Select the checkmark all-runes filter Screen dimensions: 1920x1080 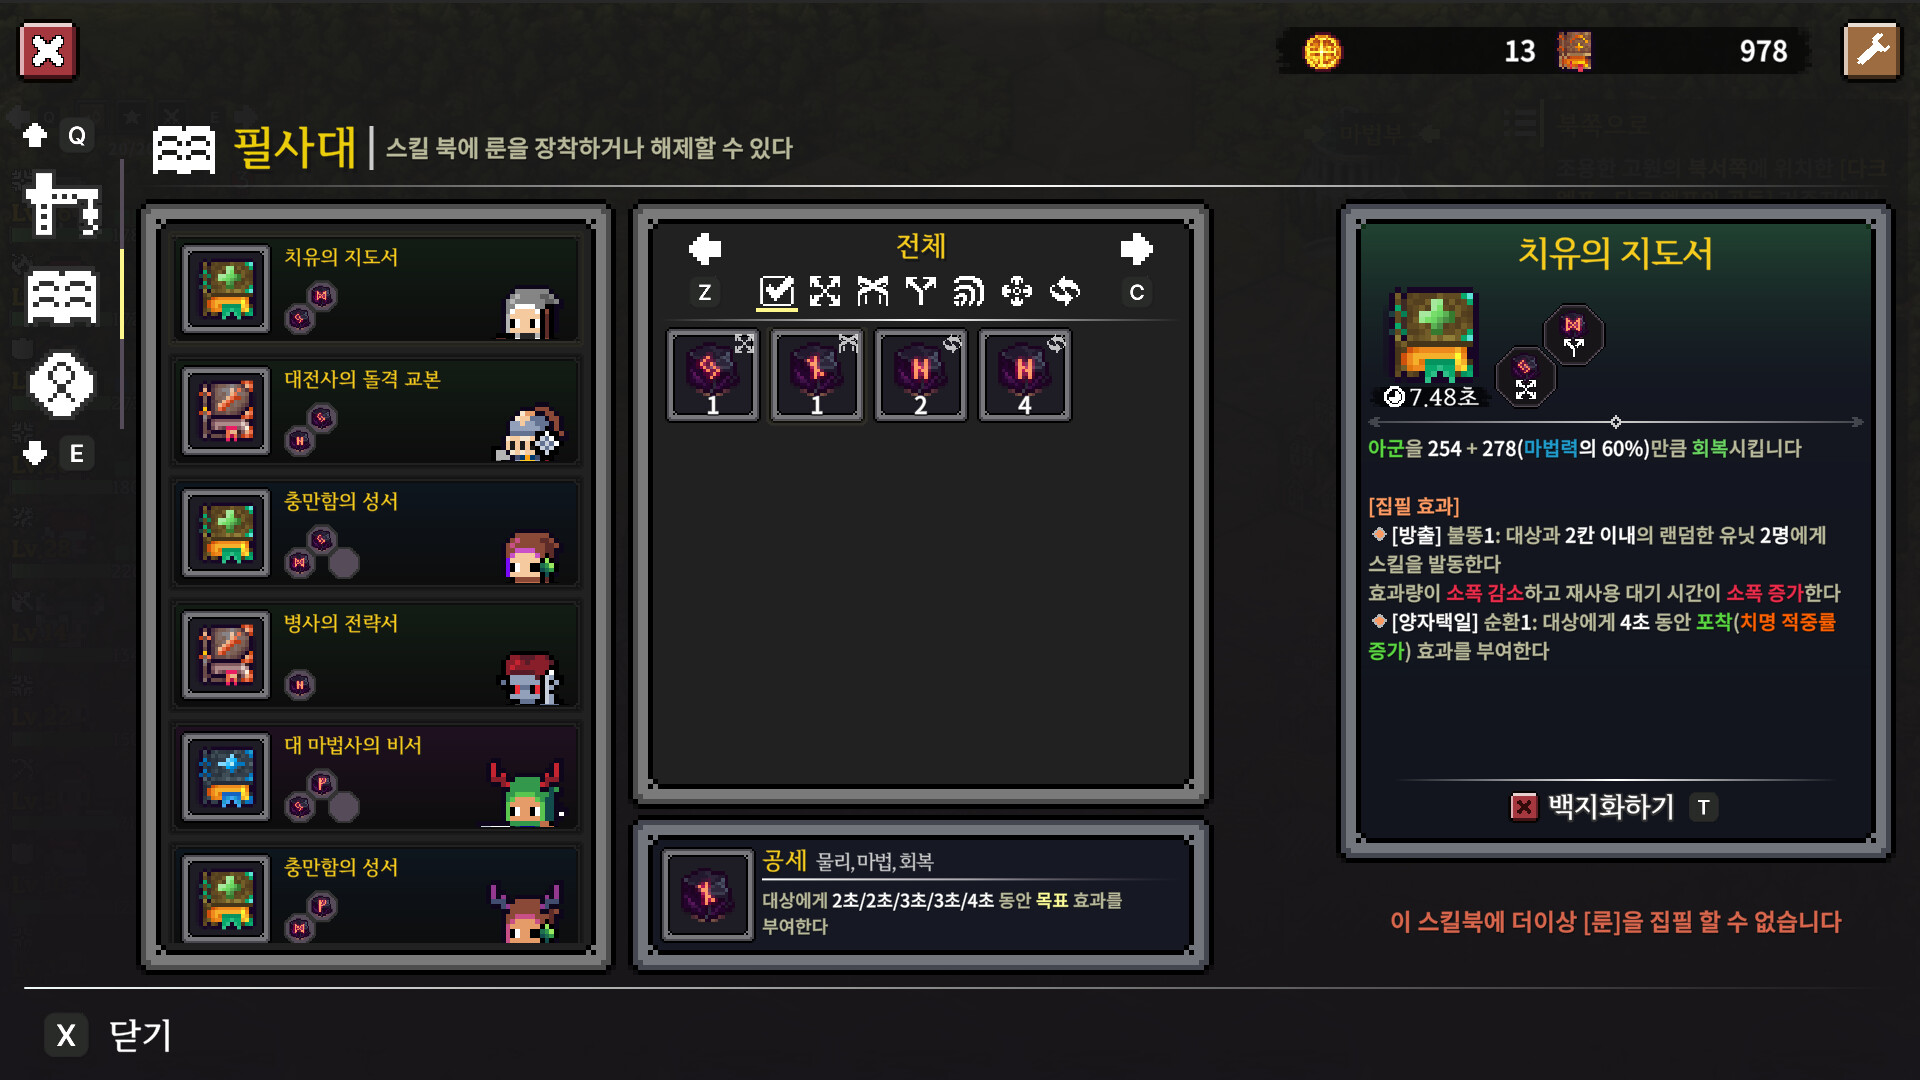click(x=777, y=291)
